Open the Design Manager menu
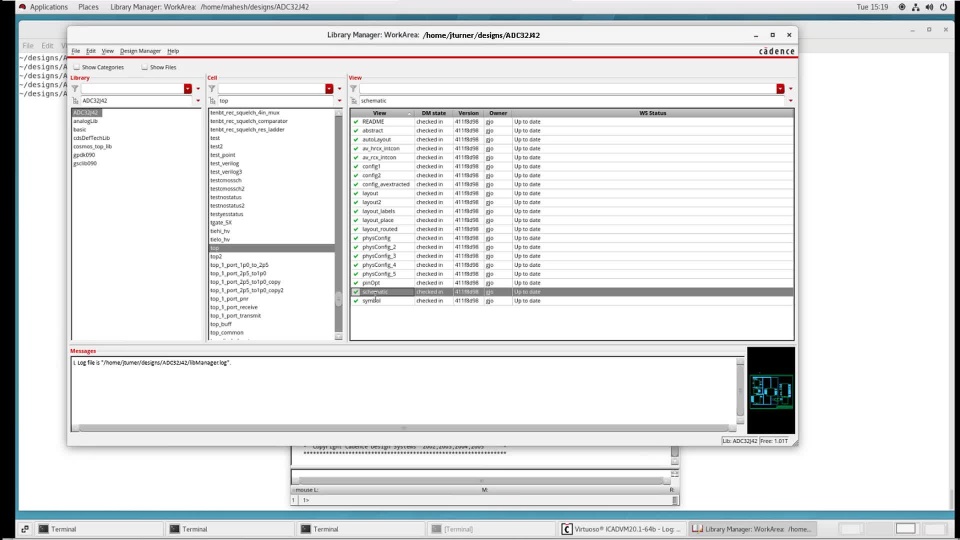The image size is (960, 540). [140, 51]
